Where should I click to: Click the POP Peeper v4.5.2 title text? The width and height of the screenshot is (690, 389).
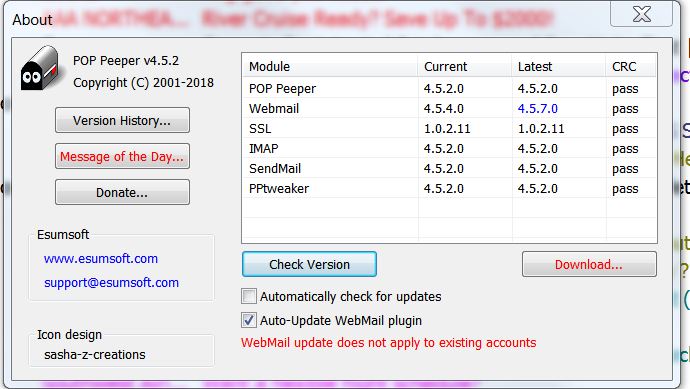point(126,60)
